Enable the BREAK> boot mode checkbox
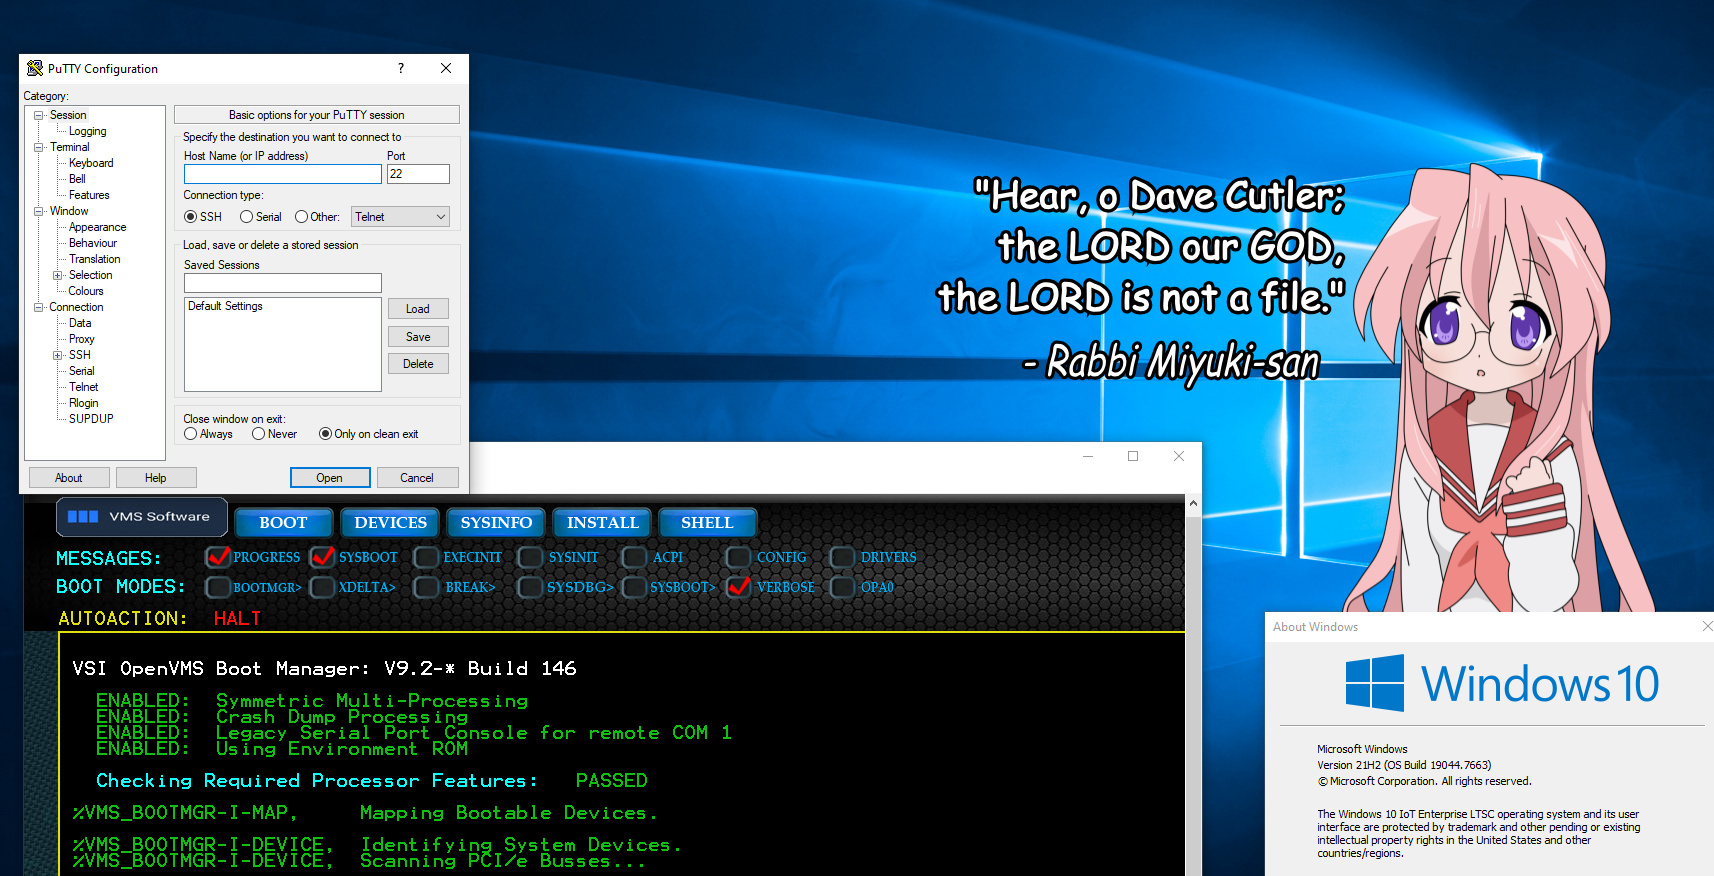Image resolution: width=1714 pixels, height=876 pixels. [426, 587]
